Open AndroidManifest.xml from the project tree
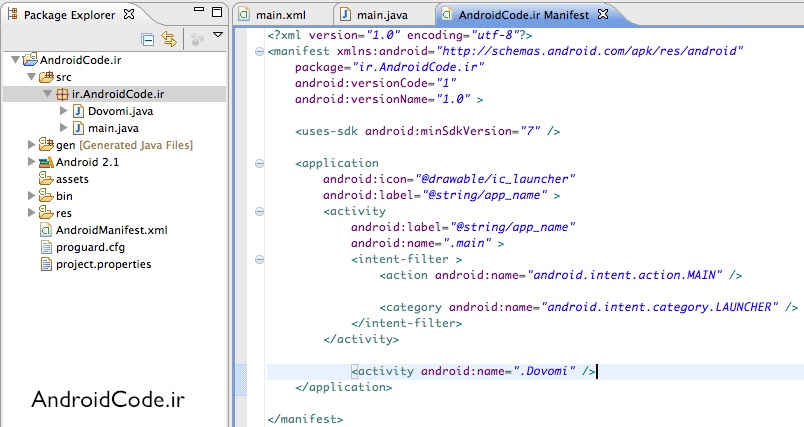The image size is (804, 427). click(x=111, y=230)
